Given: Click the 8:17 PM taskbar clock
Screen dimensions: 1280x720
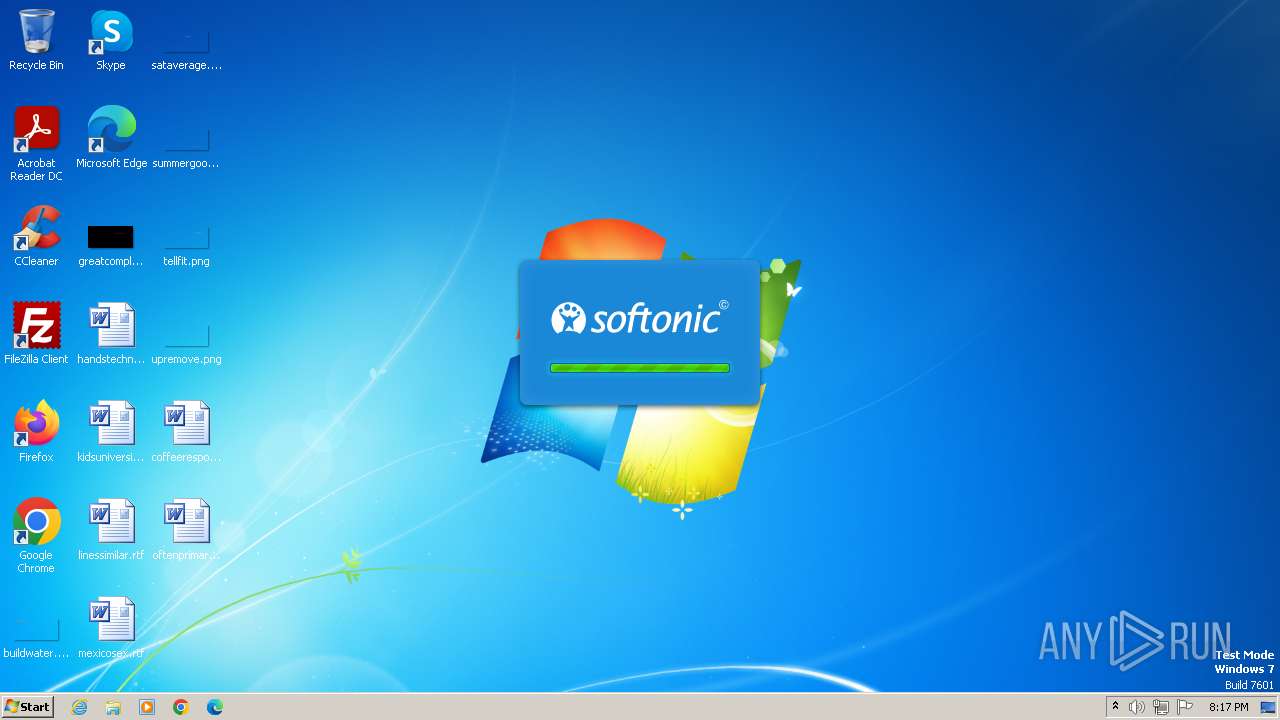Looking at the screenshot, I should click(x=1228, y=707).
